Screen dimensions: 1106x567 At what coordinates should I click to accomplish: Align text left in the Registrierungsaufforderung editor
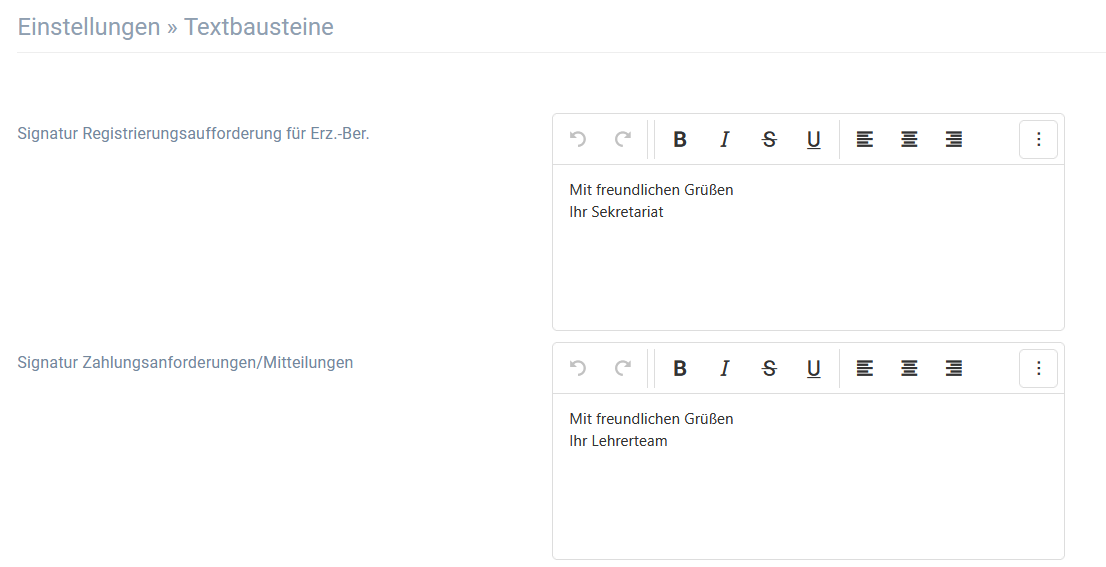click(865, 140)
